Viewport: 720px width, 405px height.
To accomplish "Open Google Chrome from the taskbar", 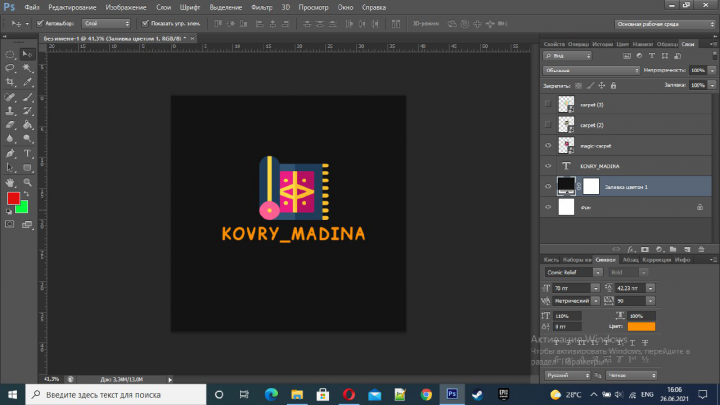I will pos(426,394).
